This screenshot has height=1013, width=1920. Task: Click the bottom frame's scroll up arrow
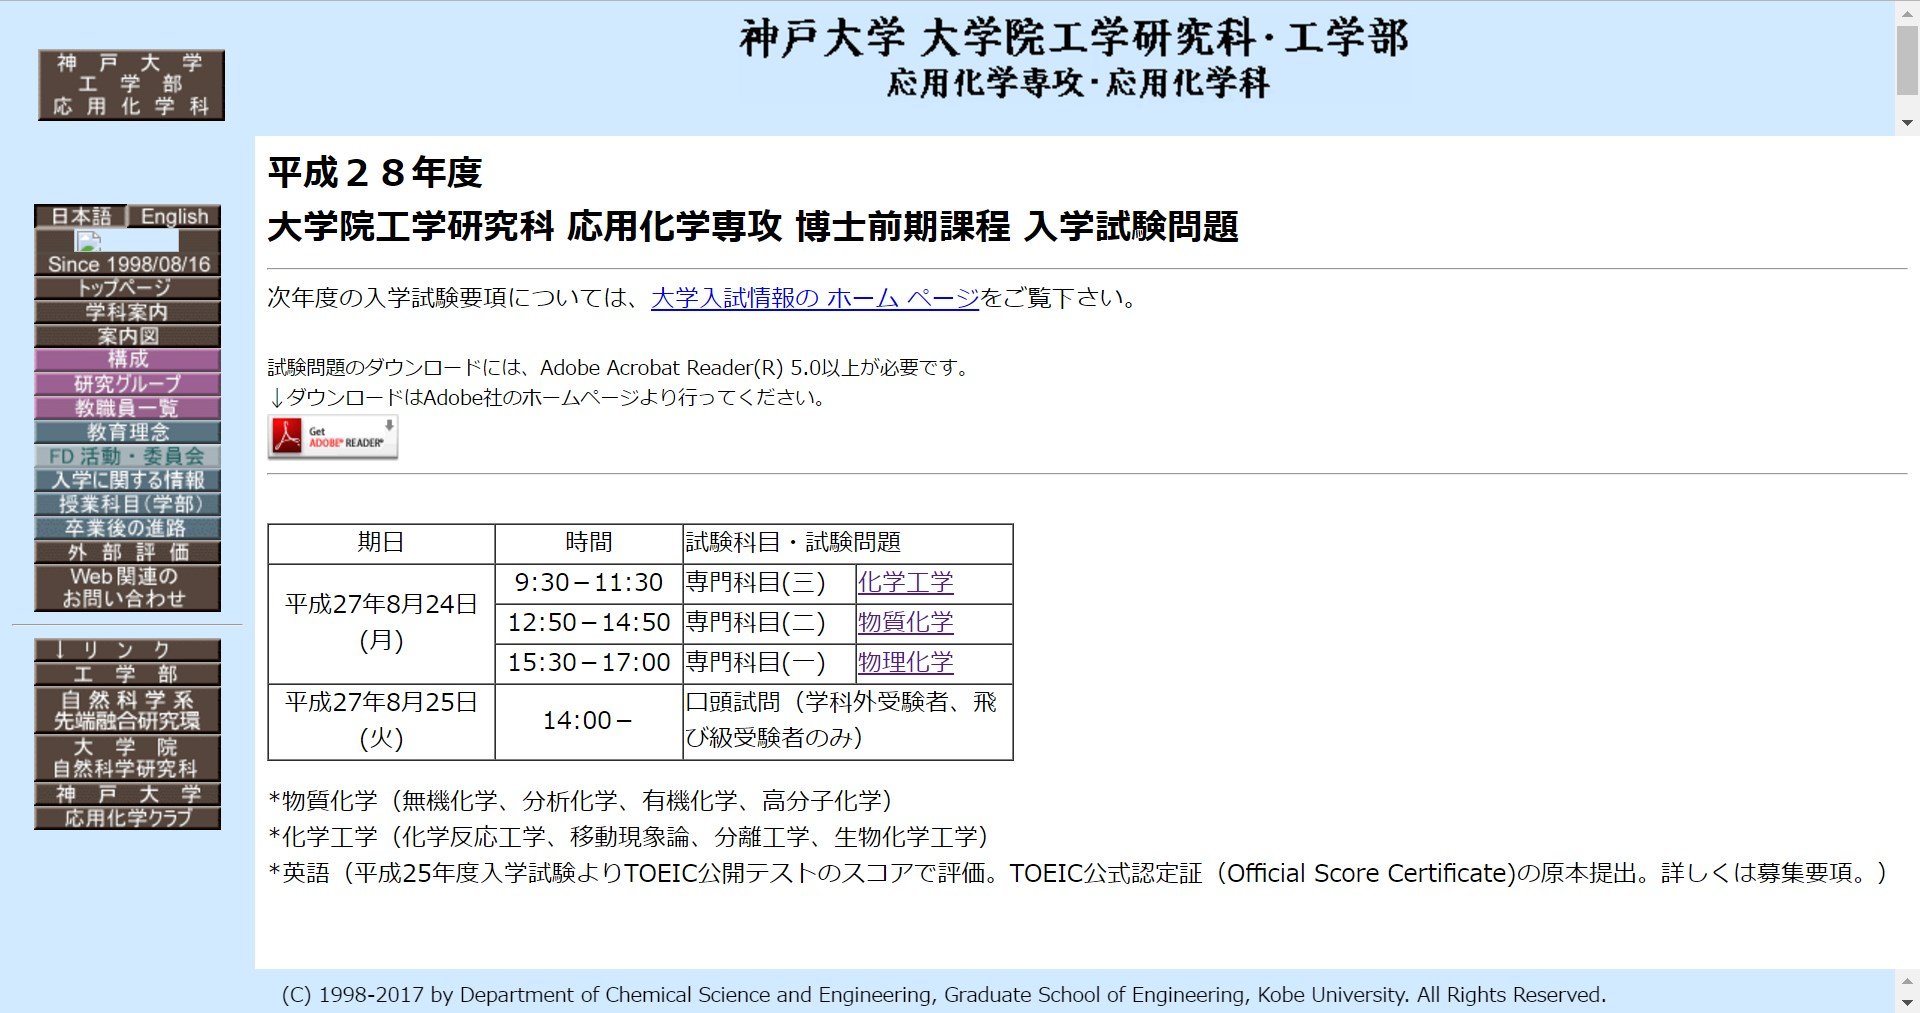pos(1907,981)
